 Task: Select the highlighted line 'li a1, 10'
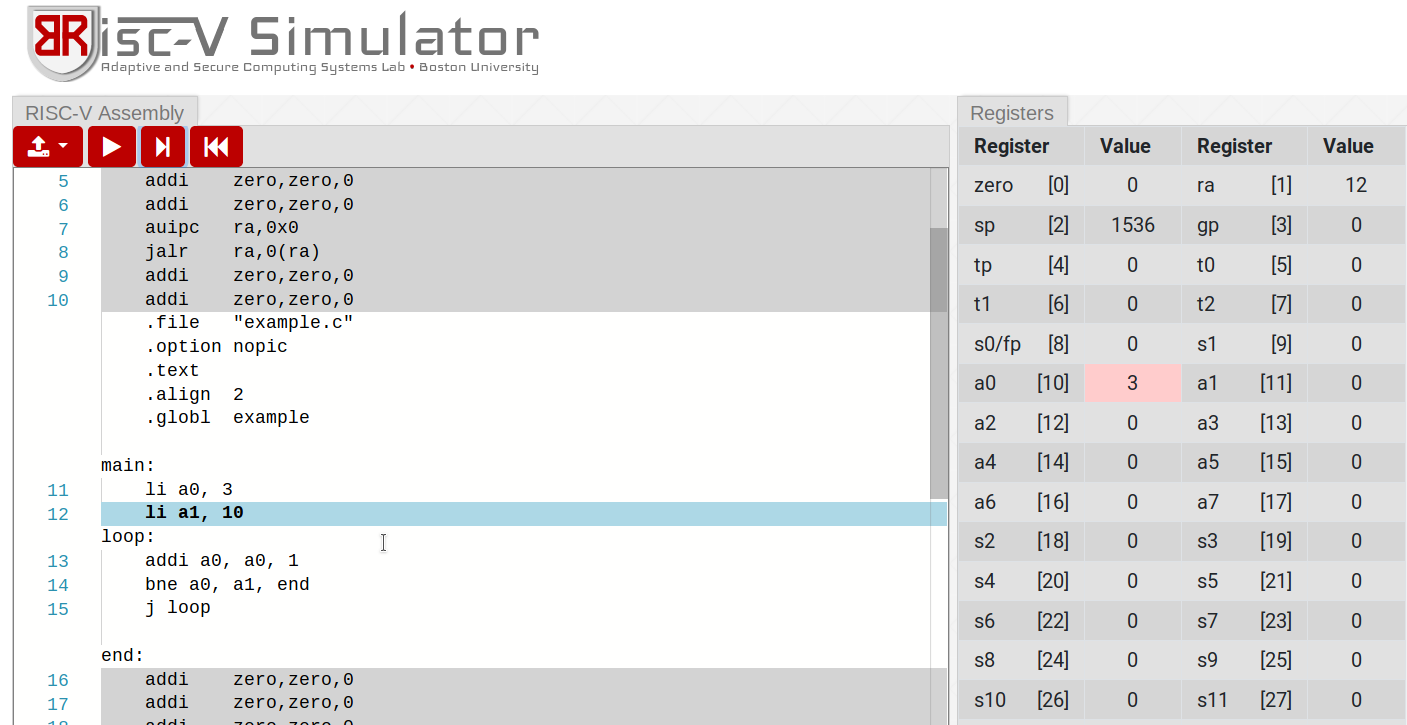coord(195,513)
